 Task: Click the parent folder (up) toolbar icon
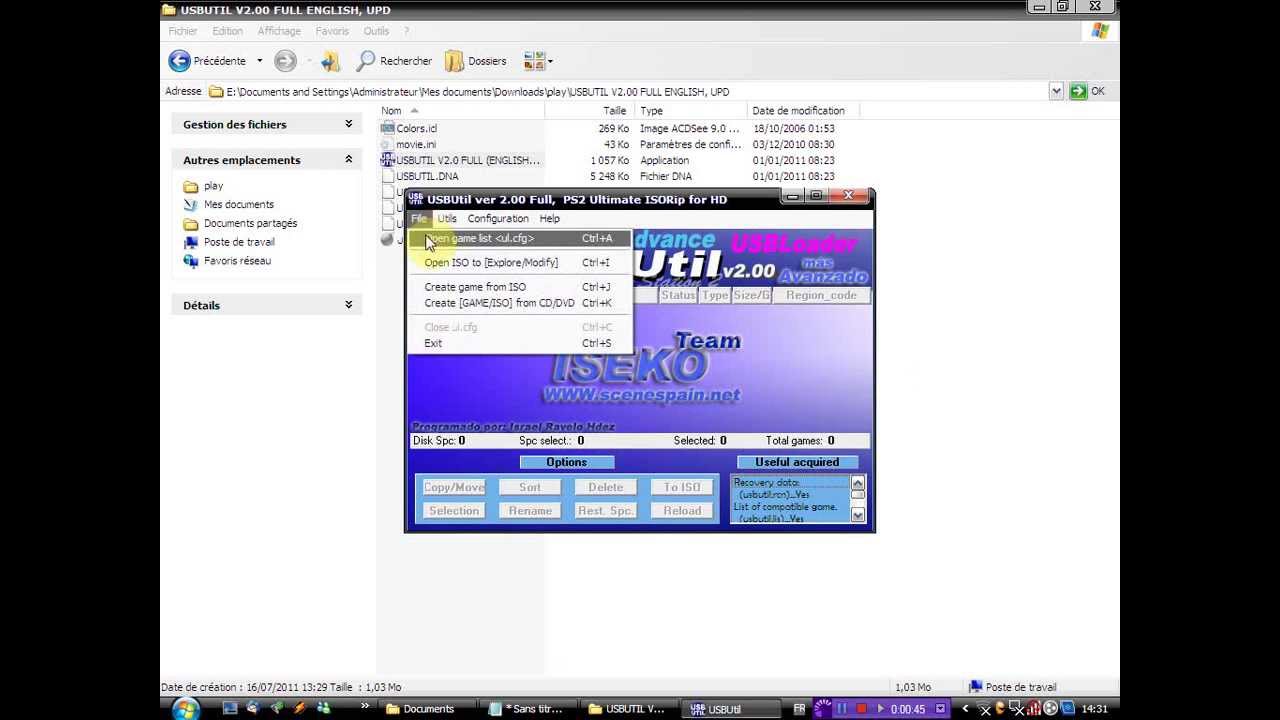(331, 61)
